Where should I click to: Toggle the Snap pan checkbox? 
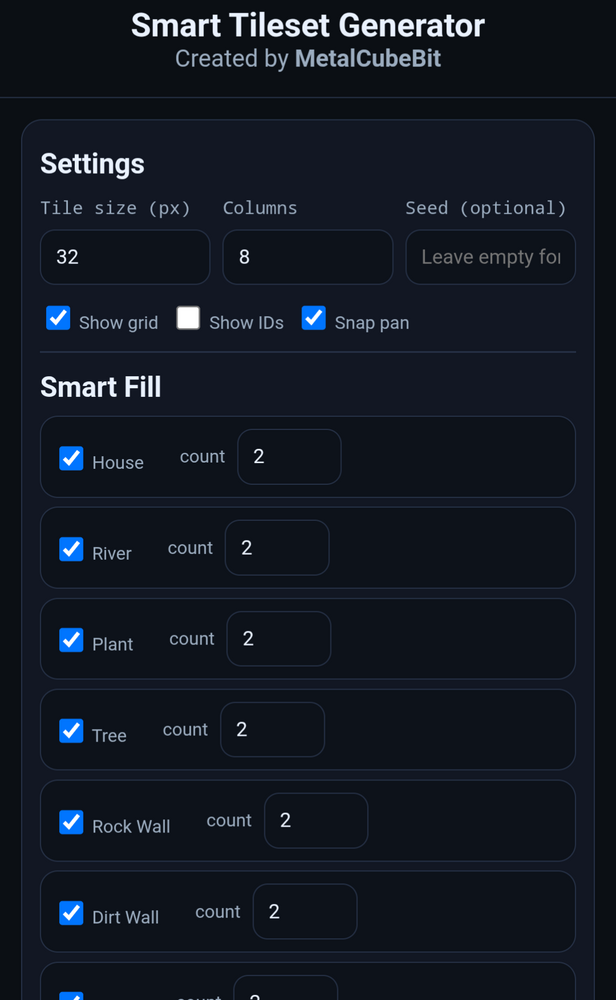pos(313,317)
